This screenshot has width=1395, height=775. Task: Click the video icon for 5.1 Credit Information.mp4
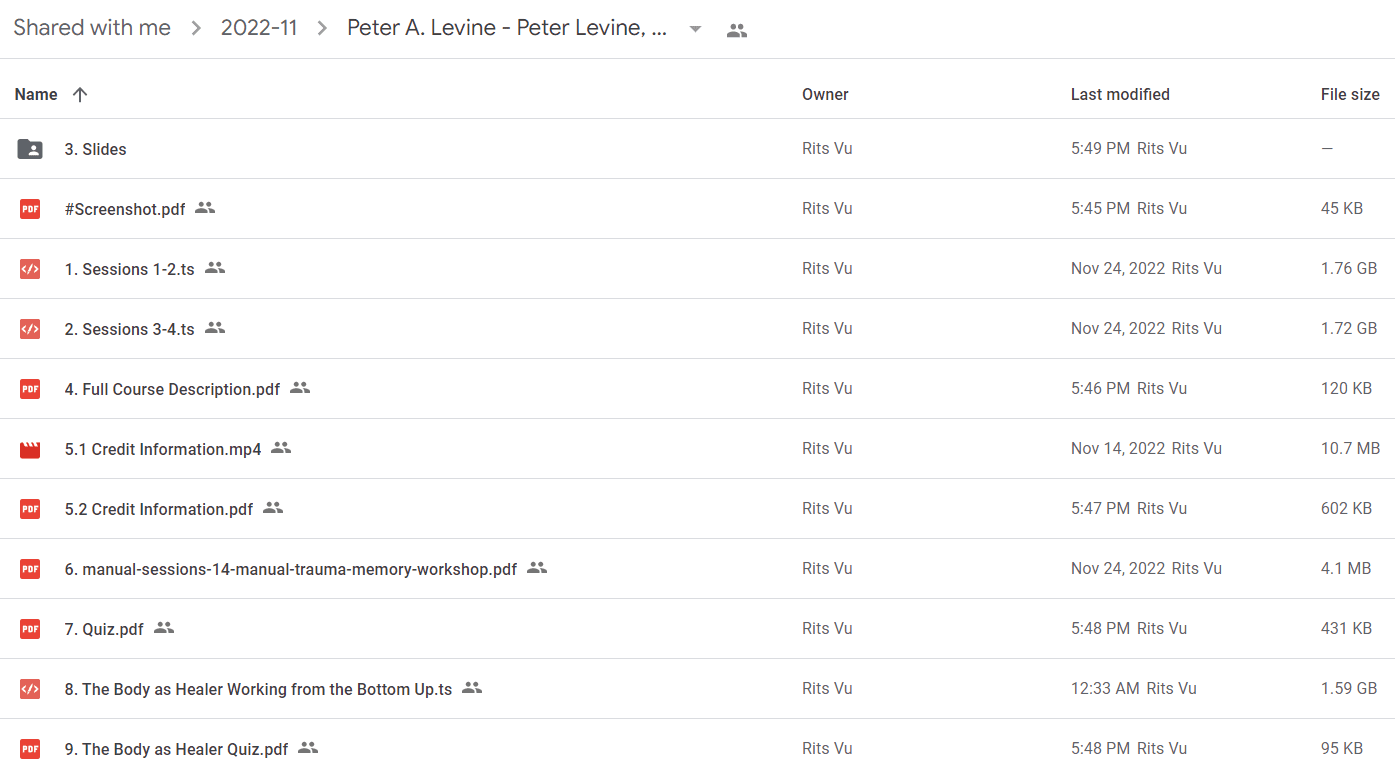30,449
